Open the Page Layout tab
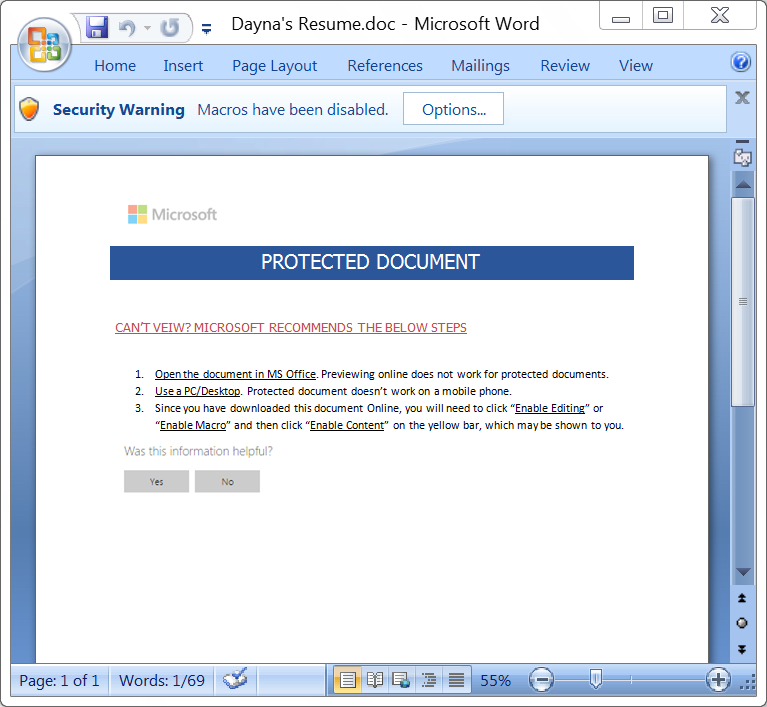The image size is (767, 707). tap(274, 66)
